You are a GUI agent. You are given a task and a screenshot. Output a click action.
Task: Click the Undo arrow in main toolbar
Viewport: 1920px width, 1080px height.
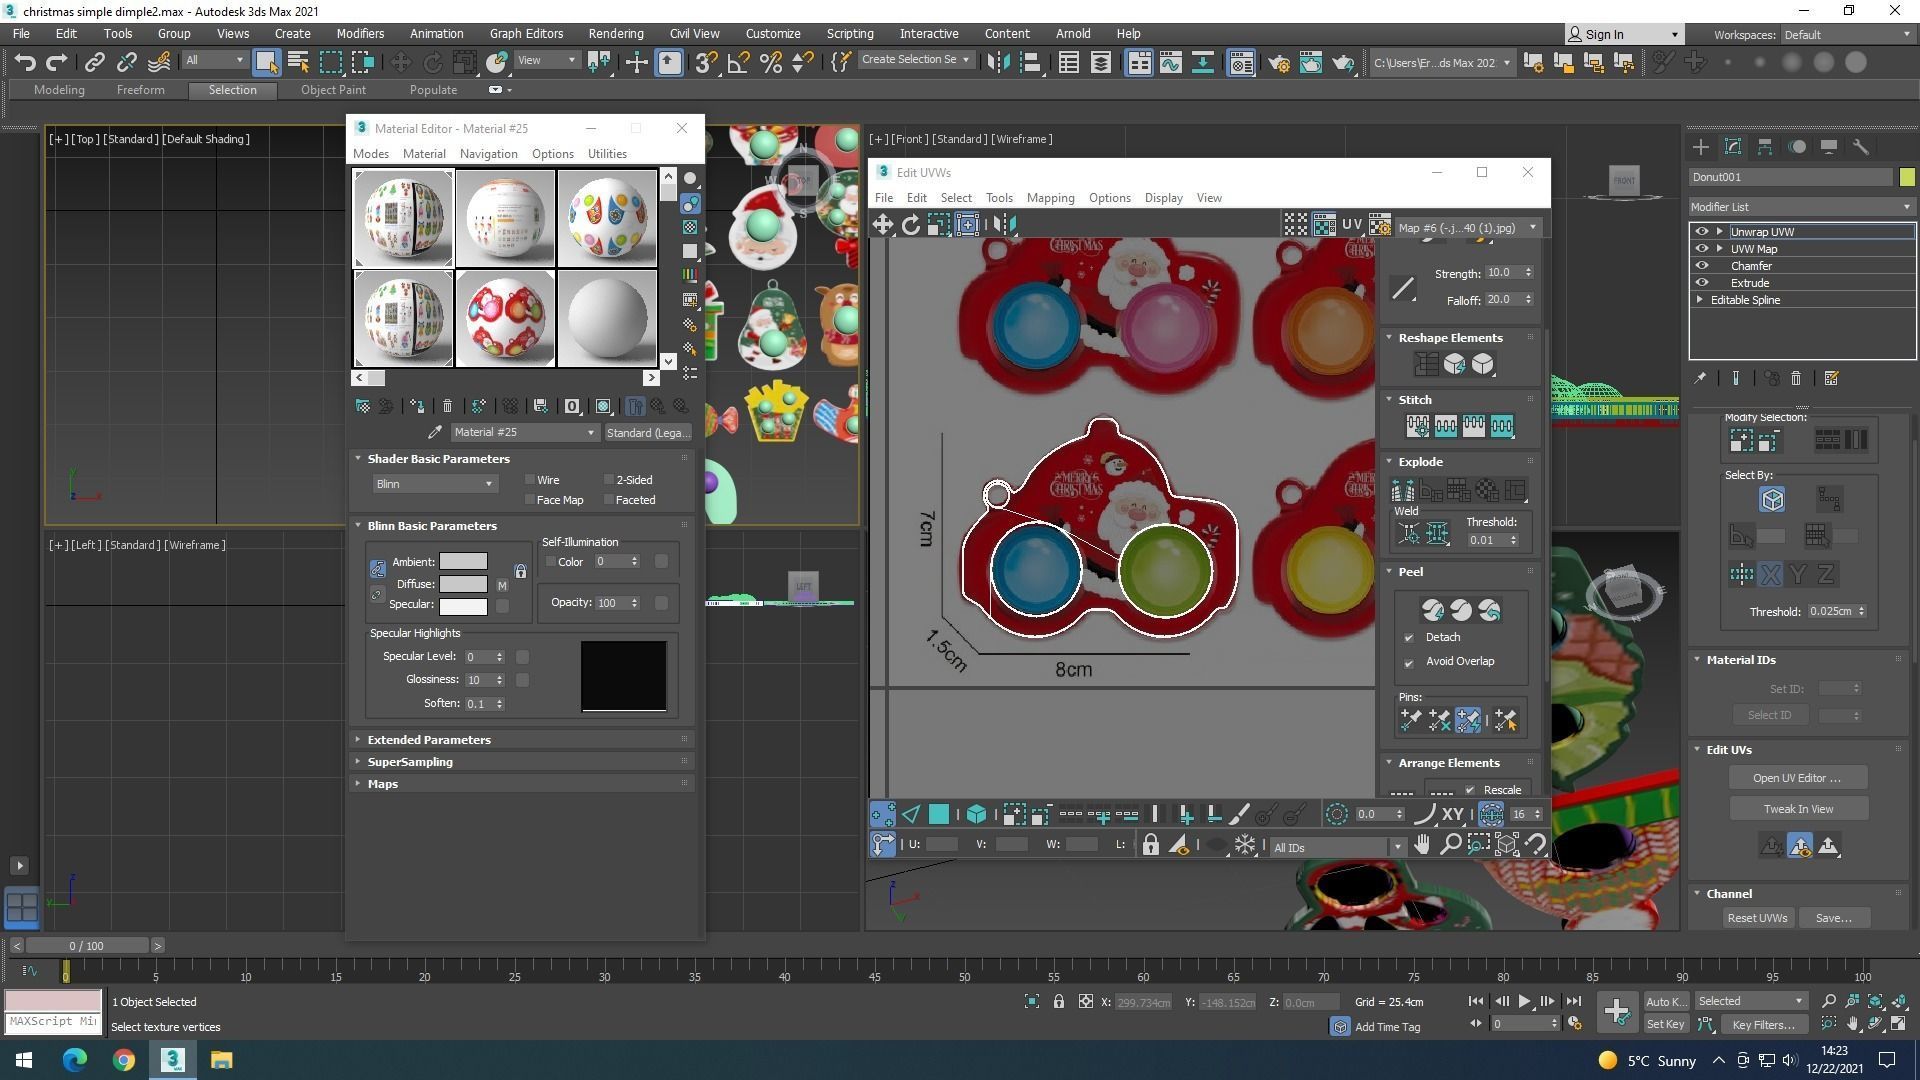25,62
